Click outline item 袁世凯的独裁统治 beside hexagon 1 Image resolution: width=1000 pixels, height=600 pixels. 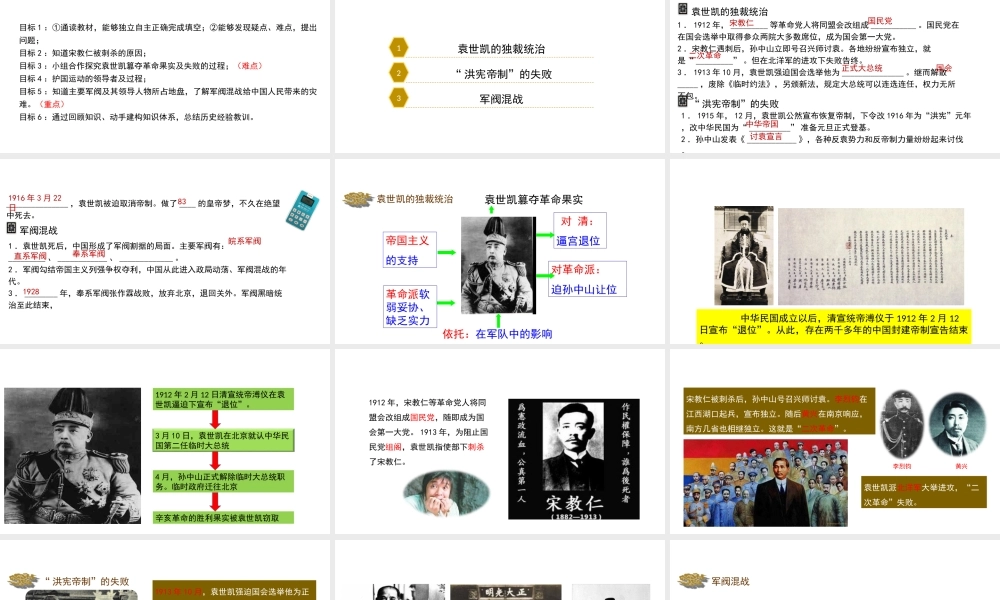coord(501,49)
